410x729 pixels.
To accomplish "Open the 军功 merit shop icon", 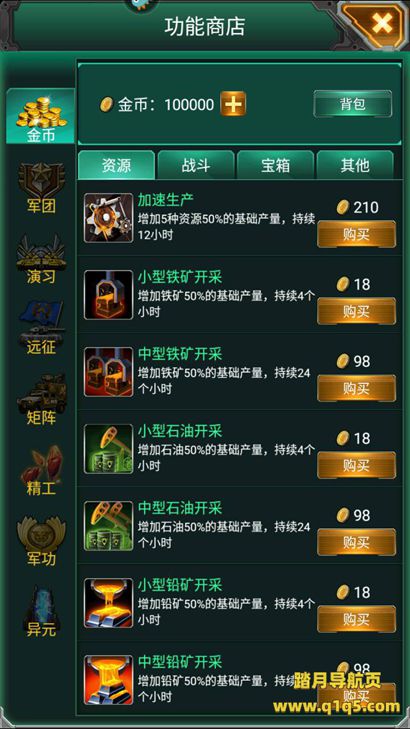I will (41, 541).
